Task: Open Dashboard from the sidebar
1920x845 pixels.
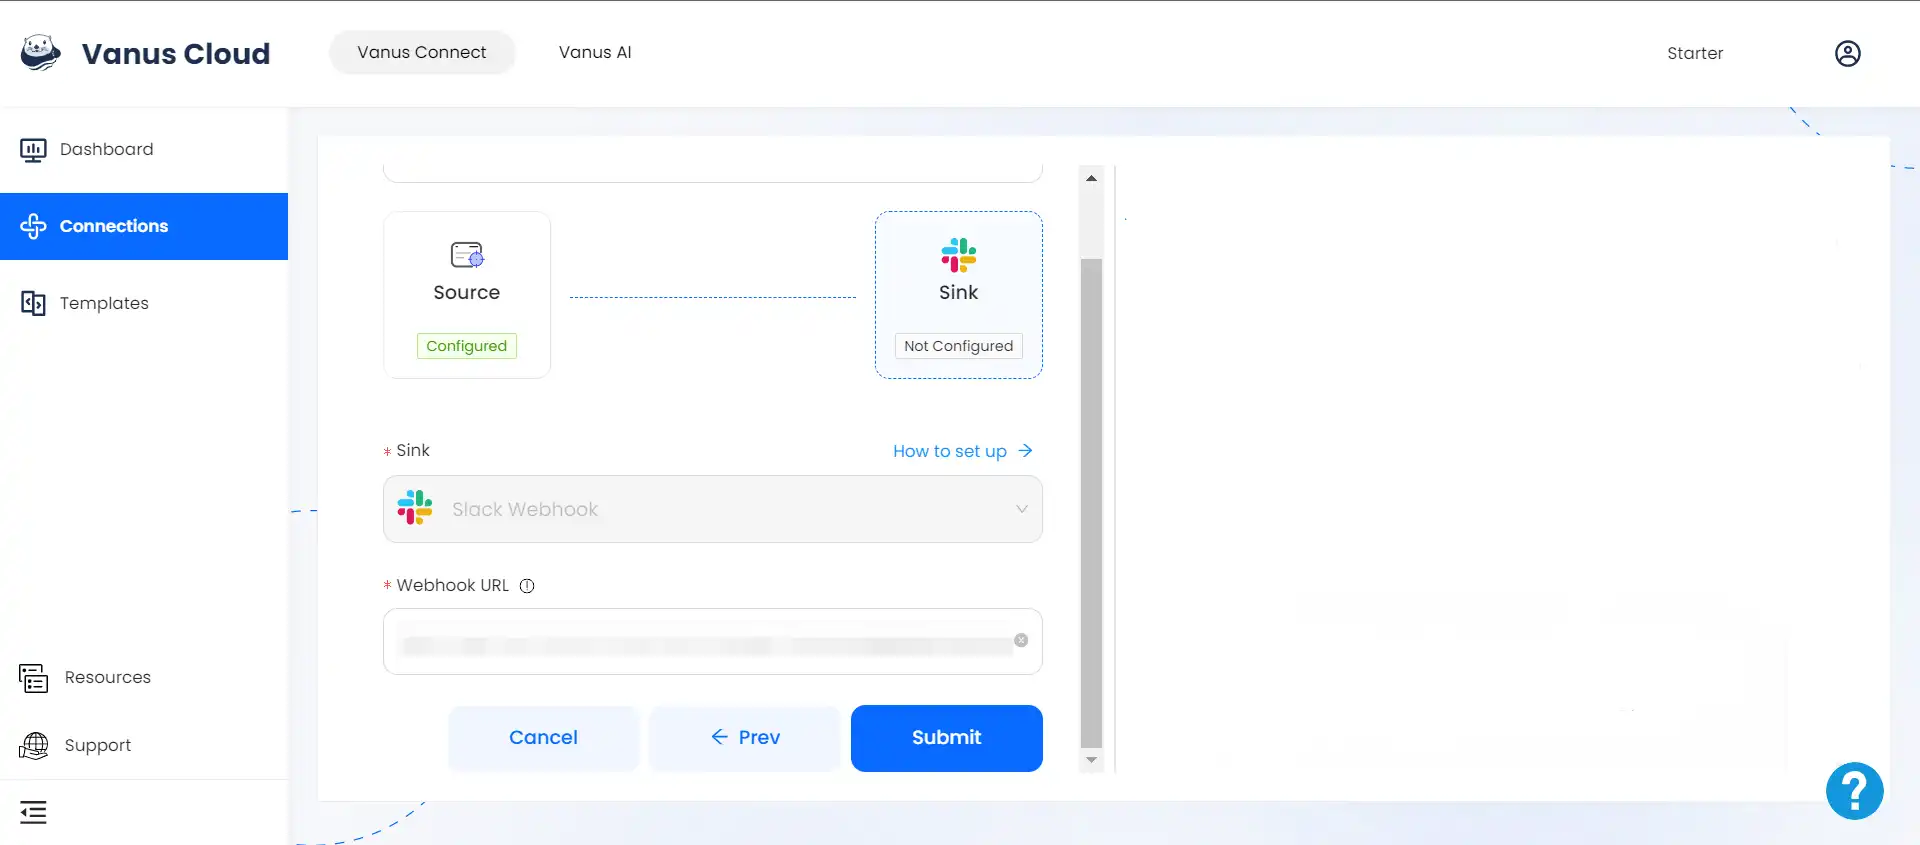Action: [x=144, y=150]
